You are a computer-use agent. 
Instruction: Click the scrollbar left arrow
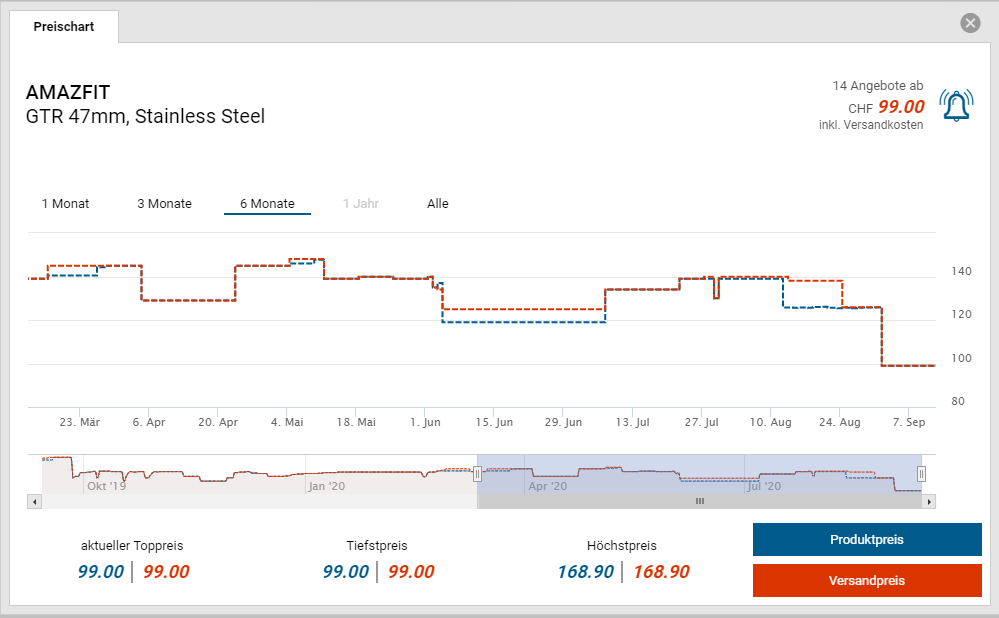(35, 501)
